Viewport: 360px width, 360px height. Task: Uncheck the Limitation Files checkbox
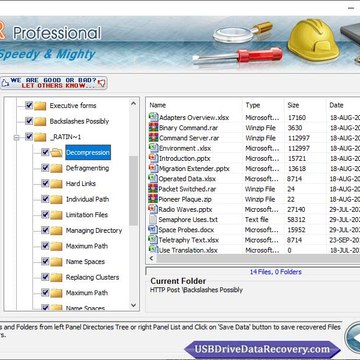pos(45,214)
